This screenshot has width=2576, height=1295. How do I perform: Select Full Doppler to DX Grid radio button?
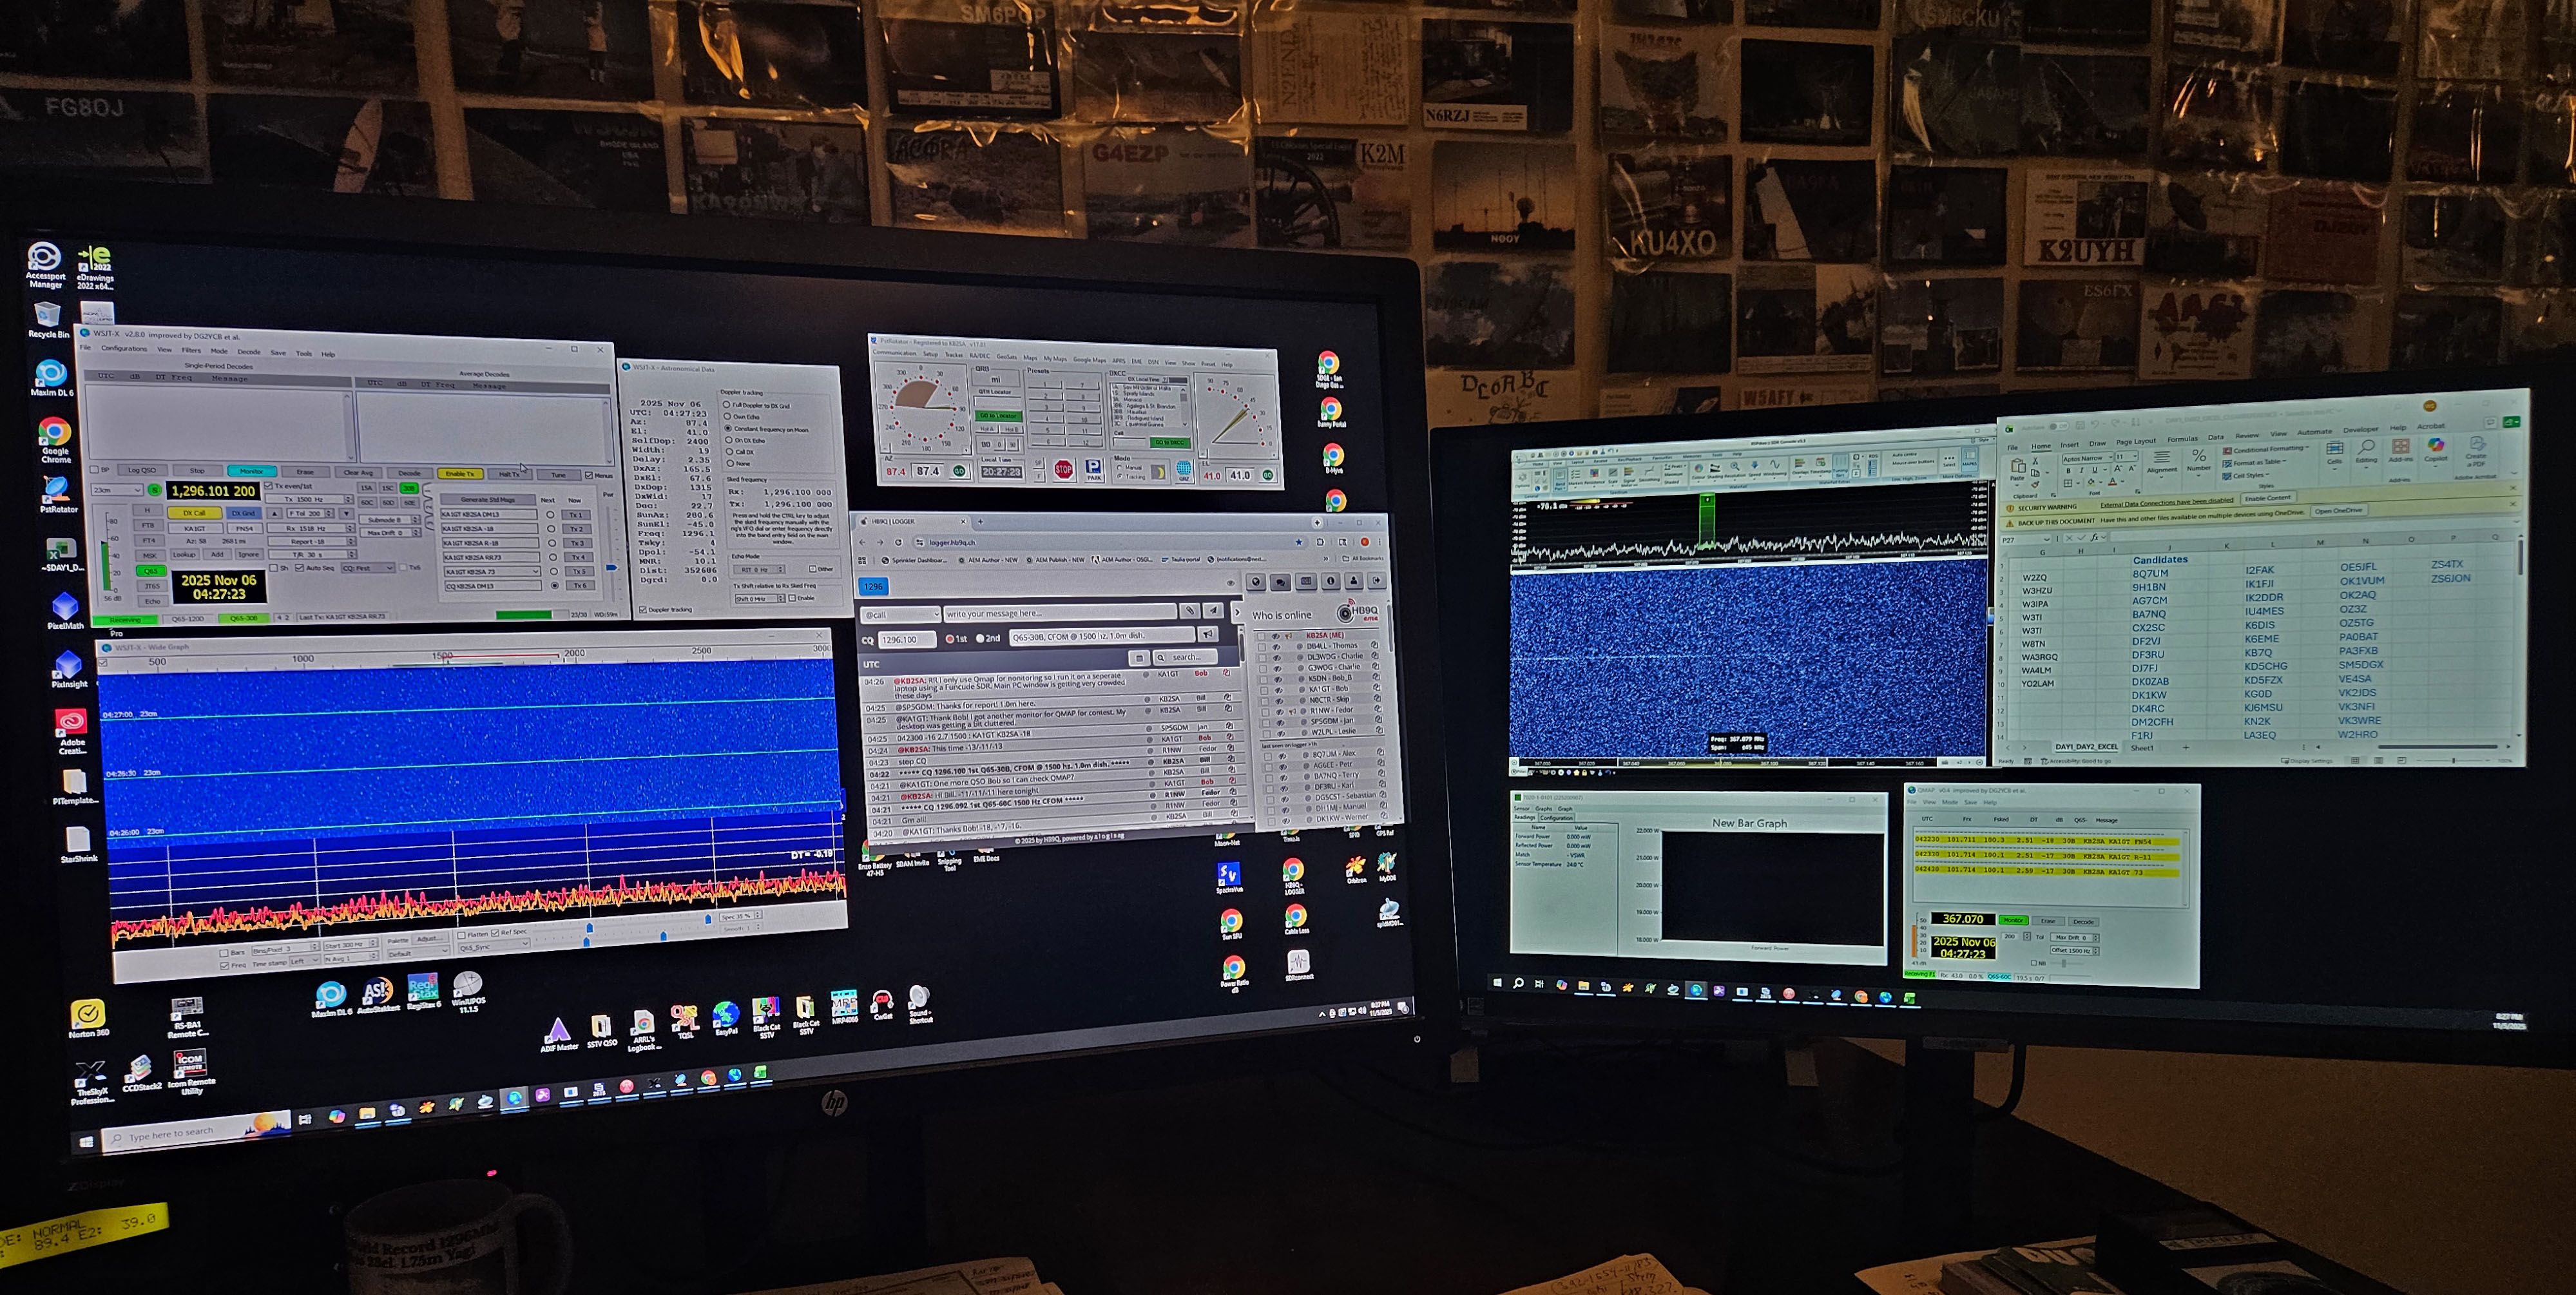(727, 405)
